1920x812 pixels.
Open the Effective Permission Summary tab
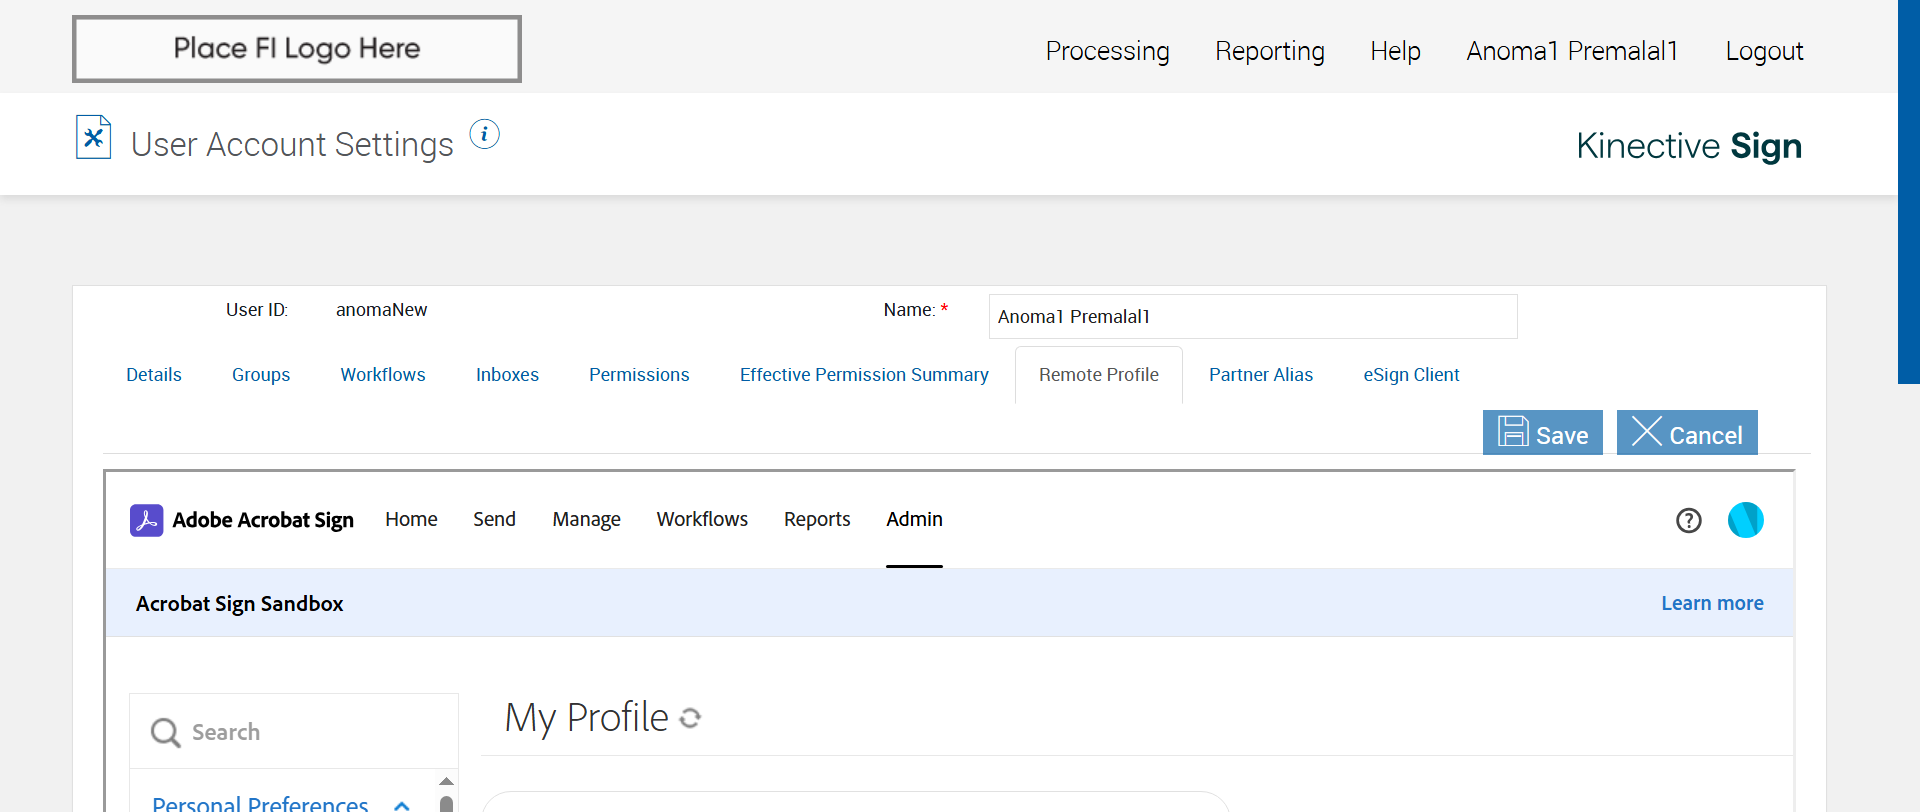point(864,375)
